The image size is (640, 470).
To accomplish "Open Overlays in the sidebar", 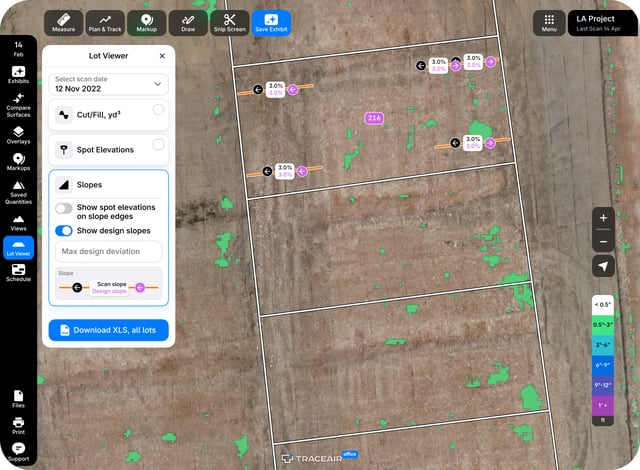I will 18,135.
